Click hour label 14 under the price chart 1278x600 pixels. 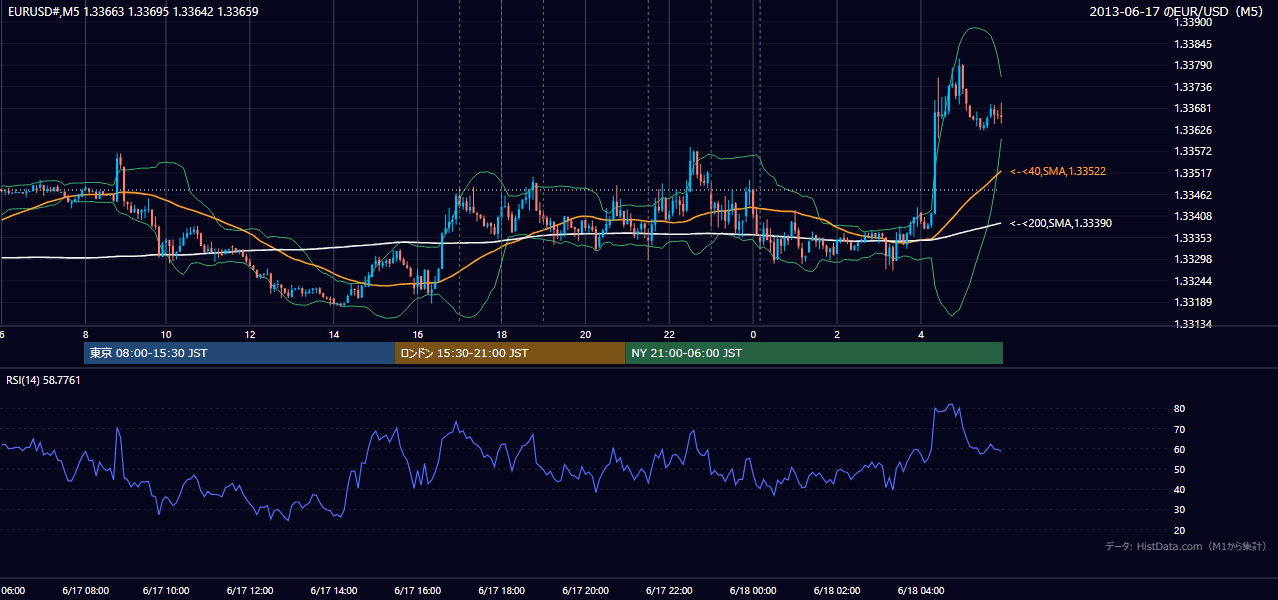(x=334, y=335)
